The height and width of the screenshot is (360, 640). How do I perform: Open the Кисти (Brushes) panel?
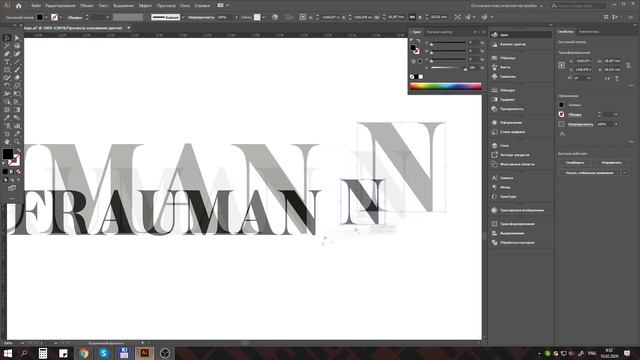[505, 67]
